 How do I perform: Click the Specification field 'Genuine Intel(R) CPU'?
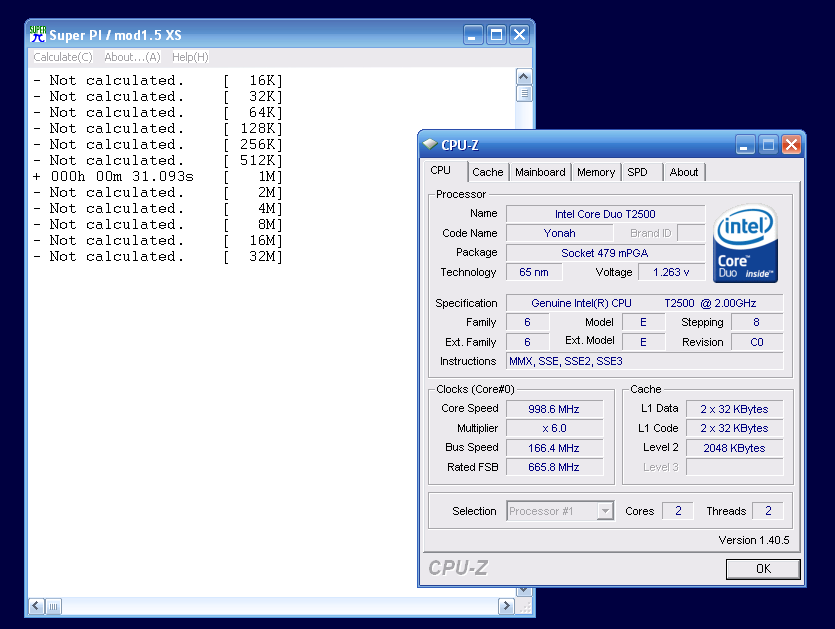click(x=644, y=303)
